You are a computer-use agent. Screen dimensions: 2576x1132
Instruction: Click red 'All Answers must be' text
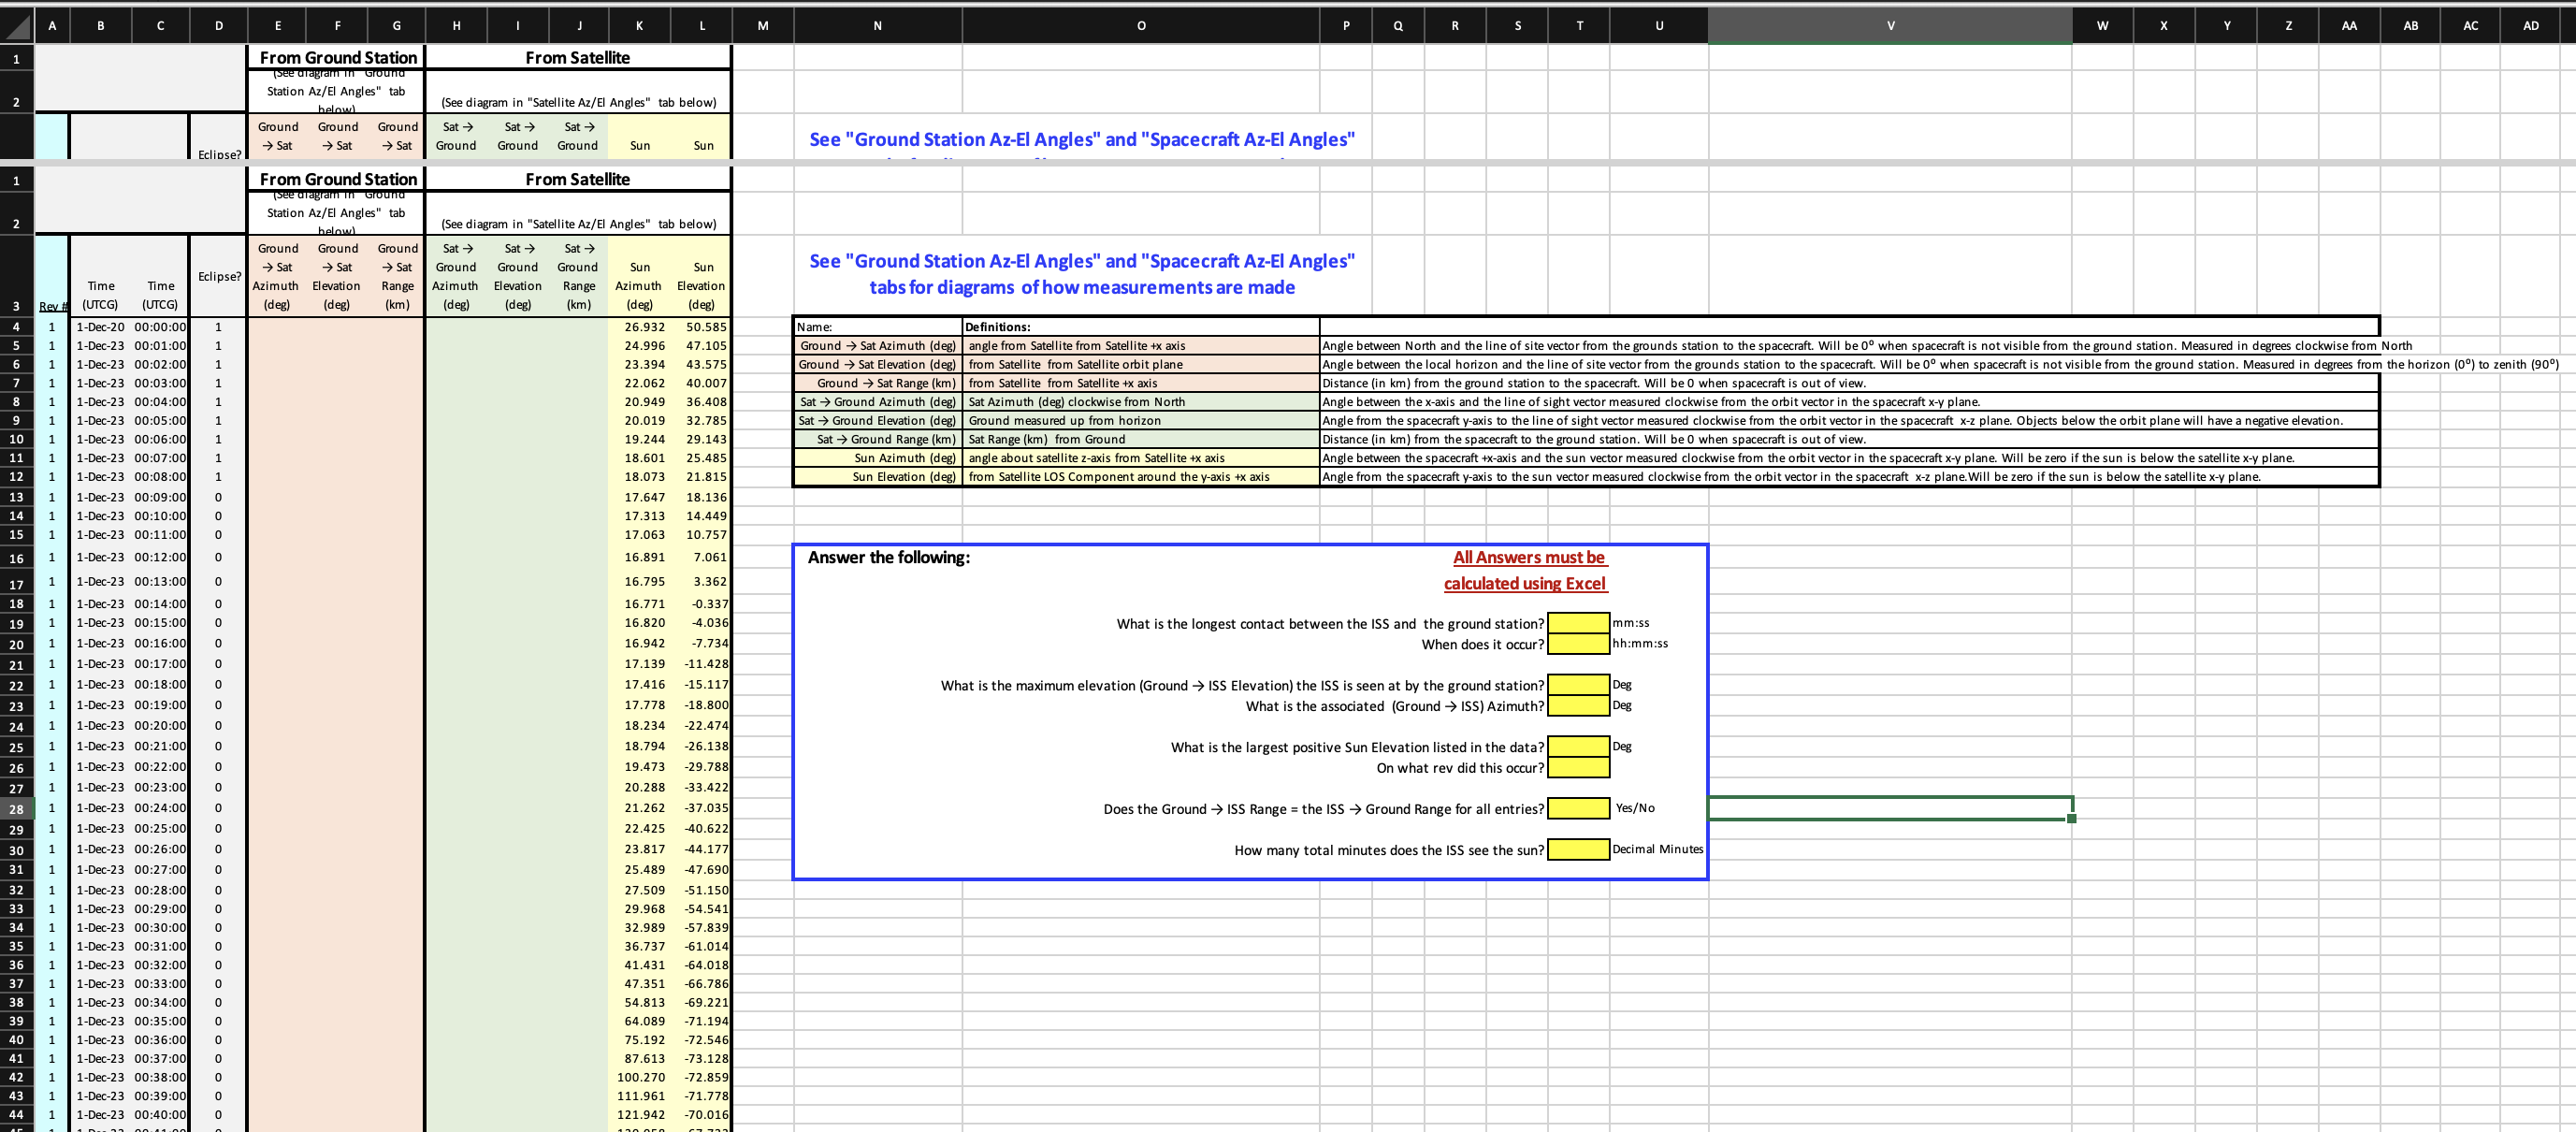1528,557
